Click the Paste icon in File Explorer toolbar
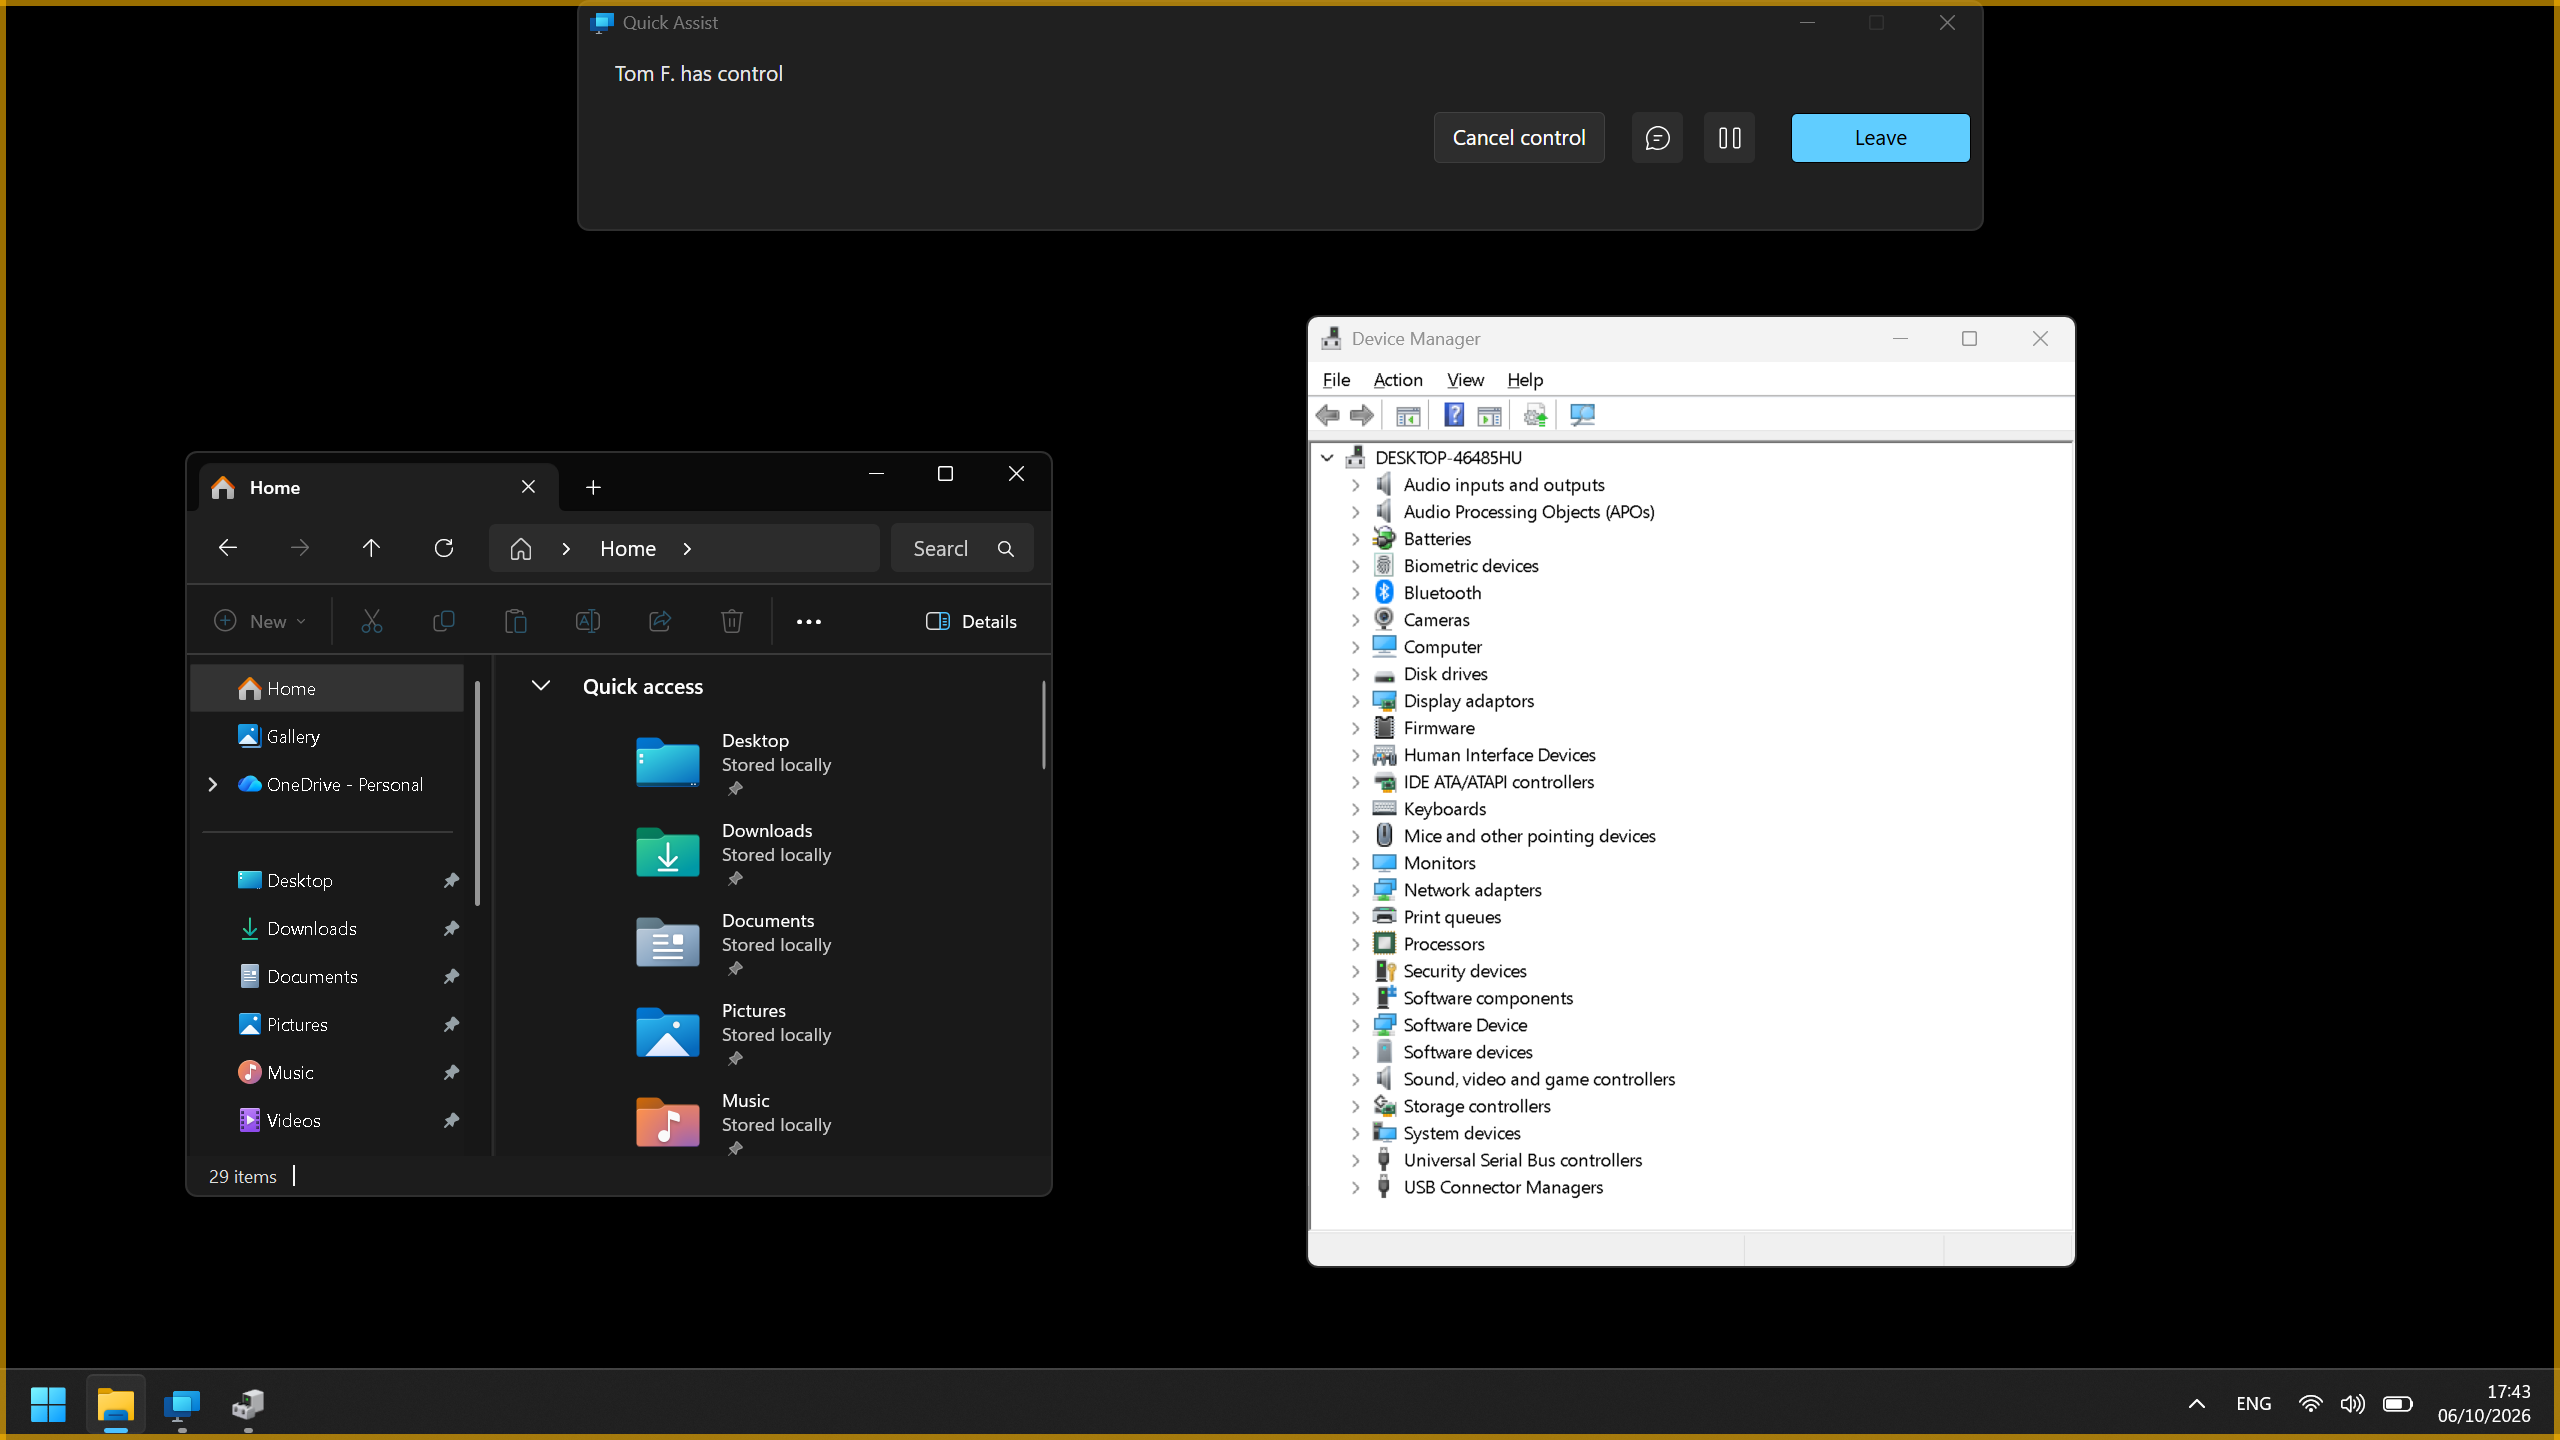Viewport: 2560px width, 1440px height. 515,621
